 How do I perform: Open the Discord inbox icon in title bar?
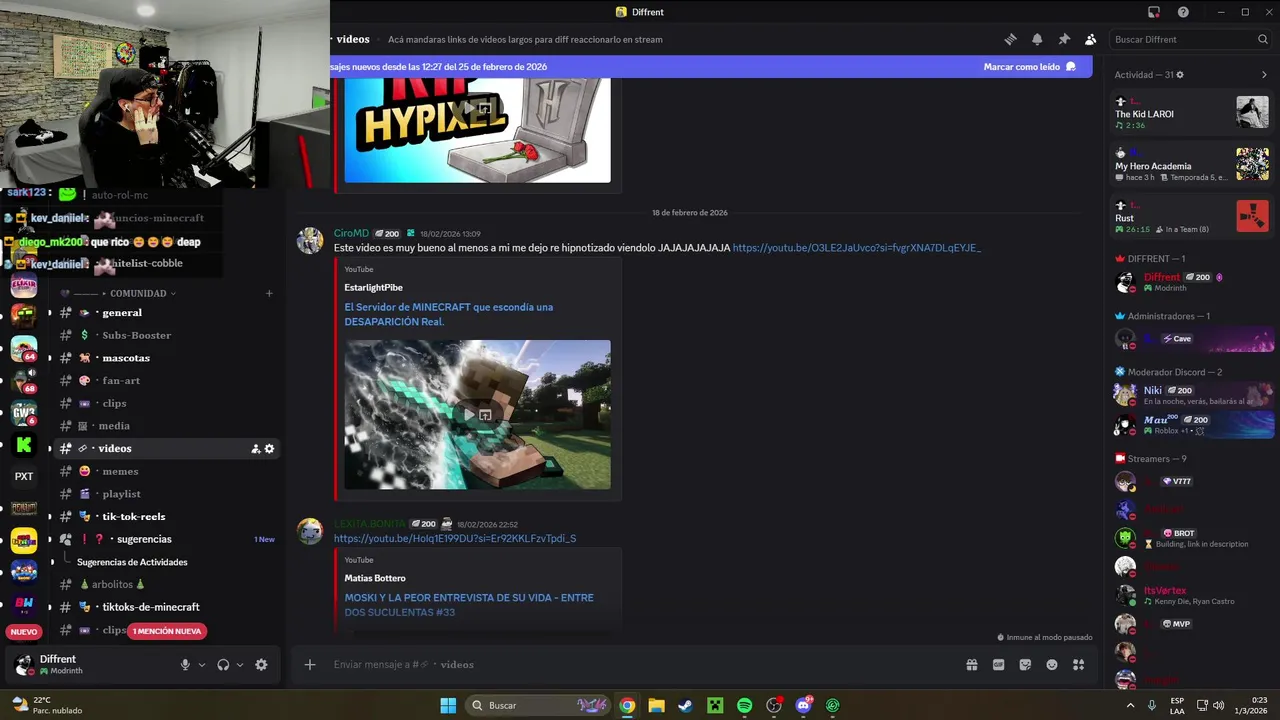tap(1153, 12)
